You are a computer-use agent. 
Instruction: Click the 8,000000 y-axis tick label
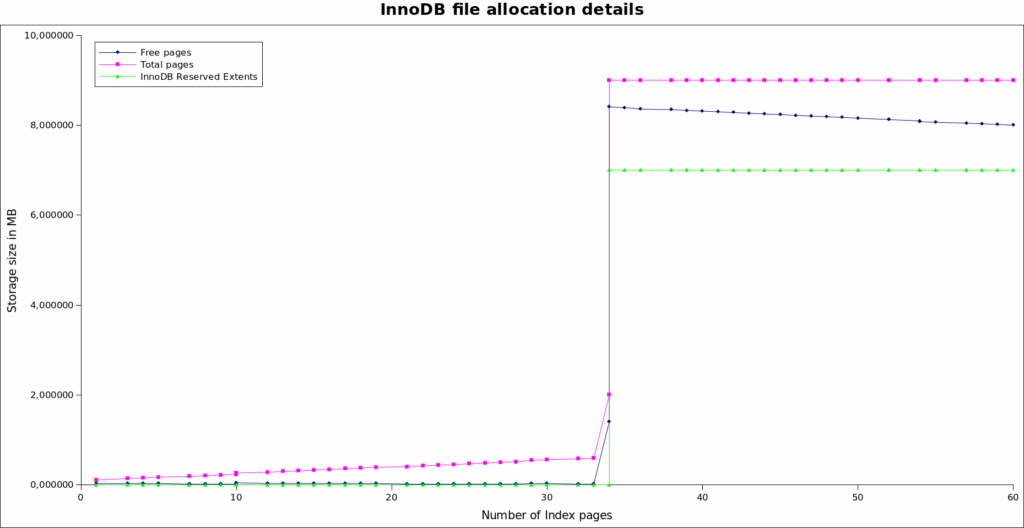click(50, 125)
